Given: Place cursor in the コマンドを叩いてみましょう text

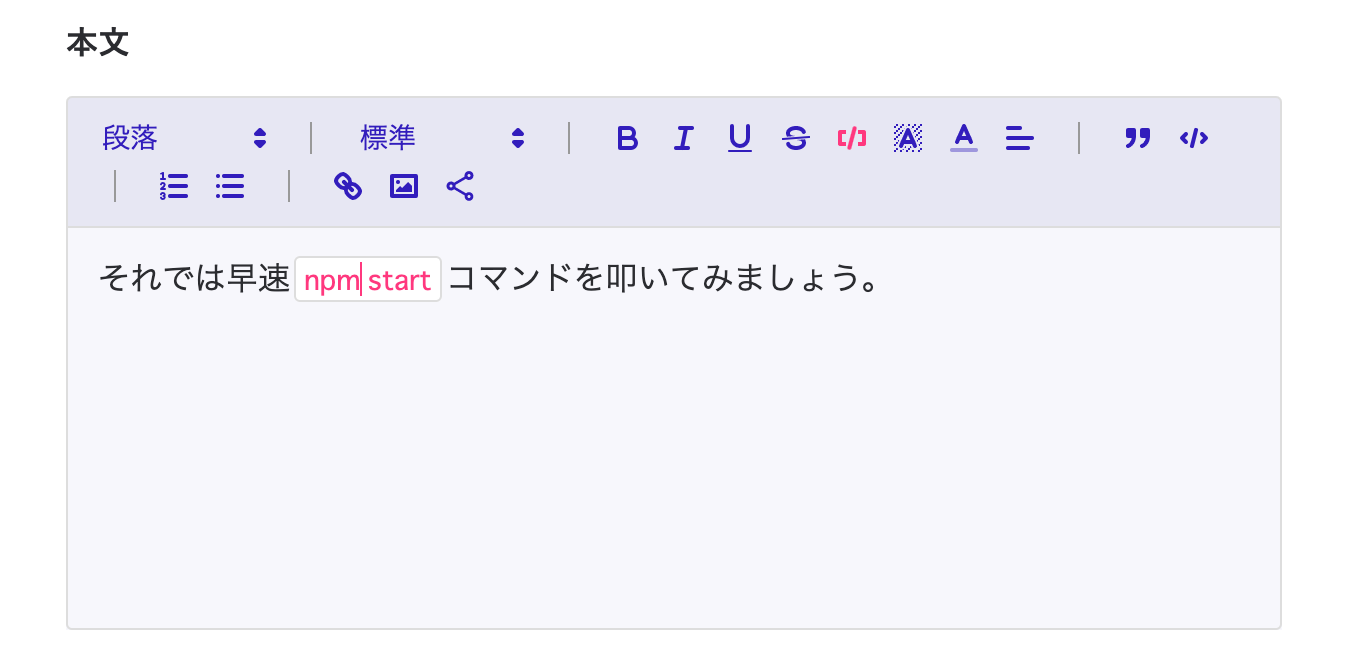Looking at the screenshot, I should click(x=660, y=279).
